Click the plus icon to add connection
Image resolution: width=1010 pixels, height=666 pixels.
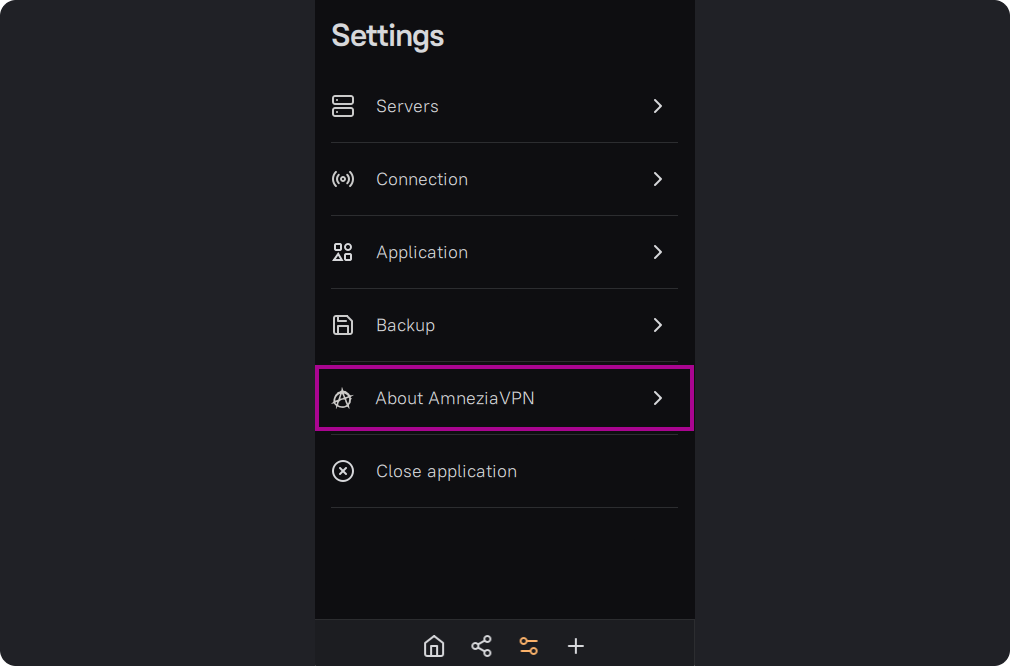pyautogui.click(x=576, y=646)
